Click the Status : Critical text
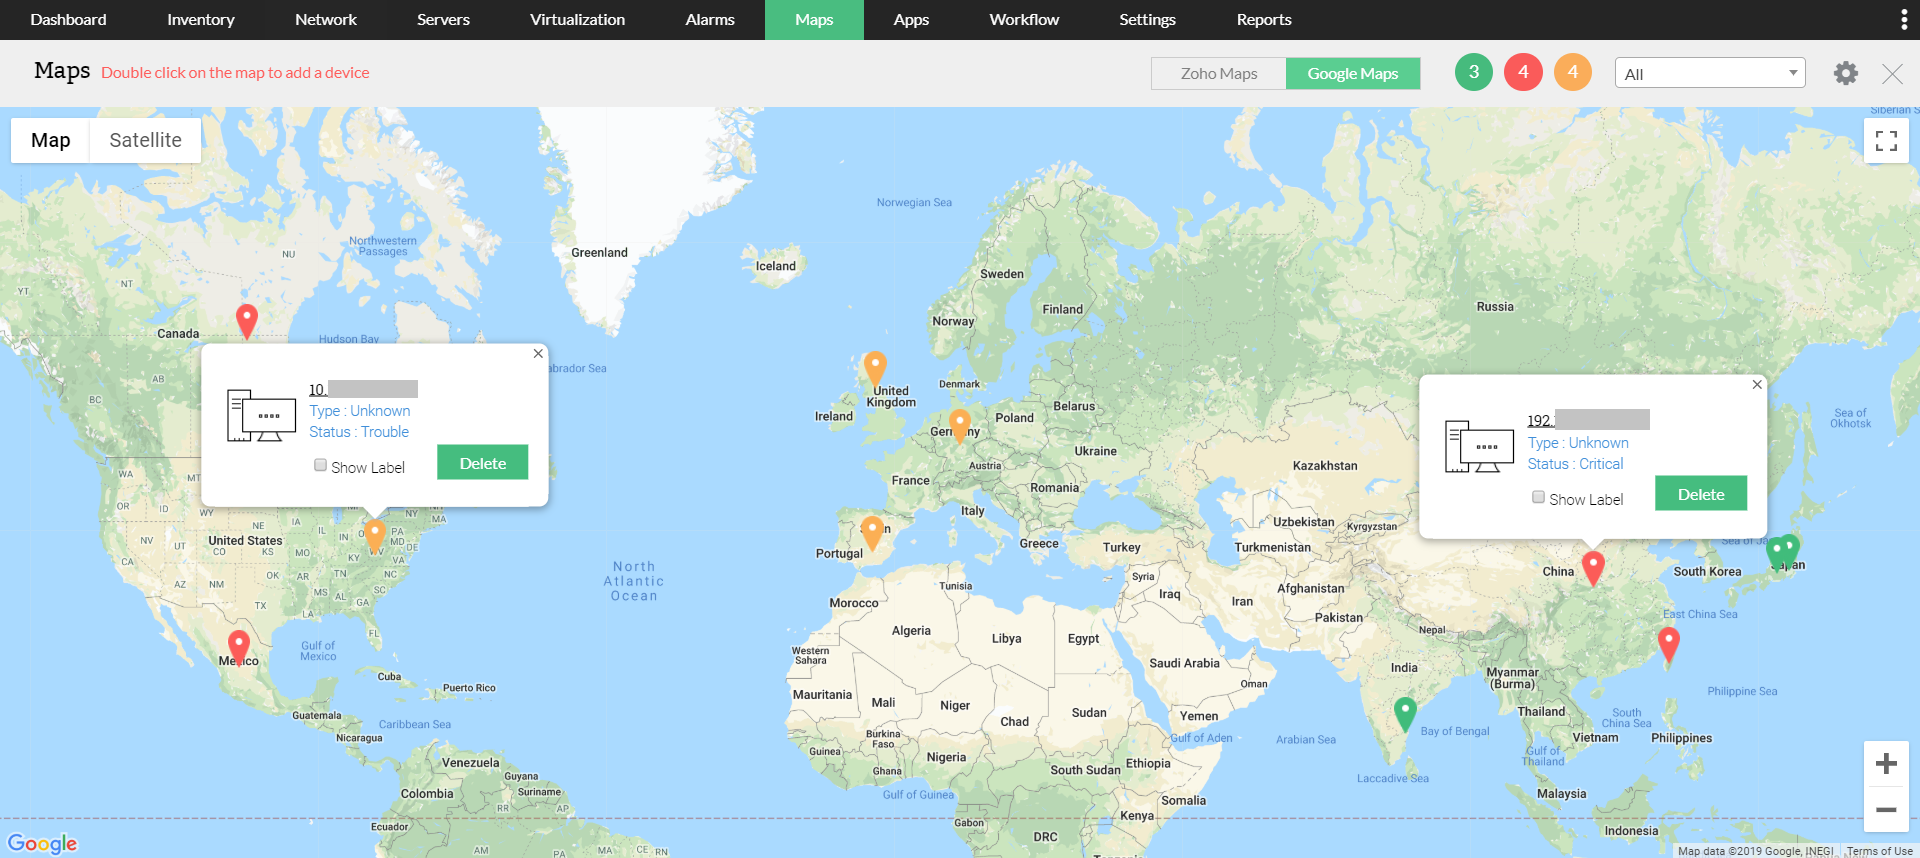The height and width of the screenshot is (858, 1920). pyautogui.click(x=1575, y=464)
